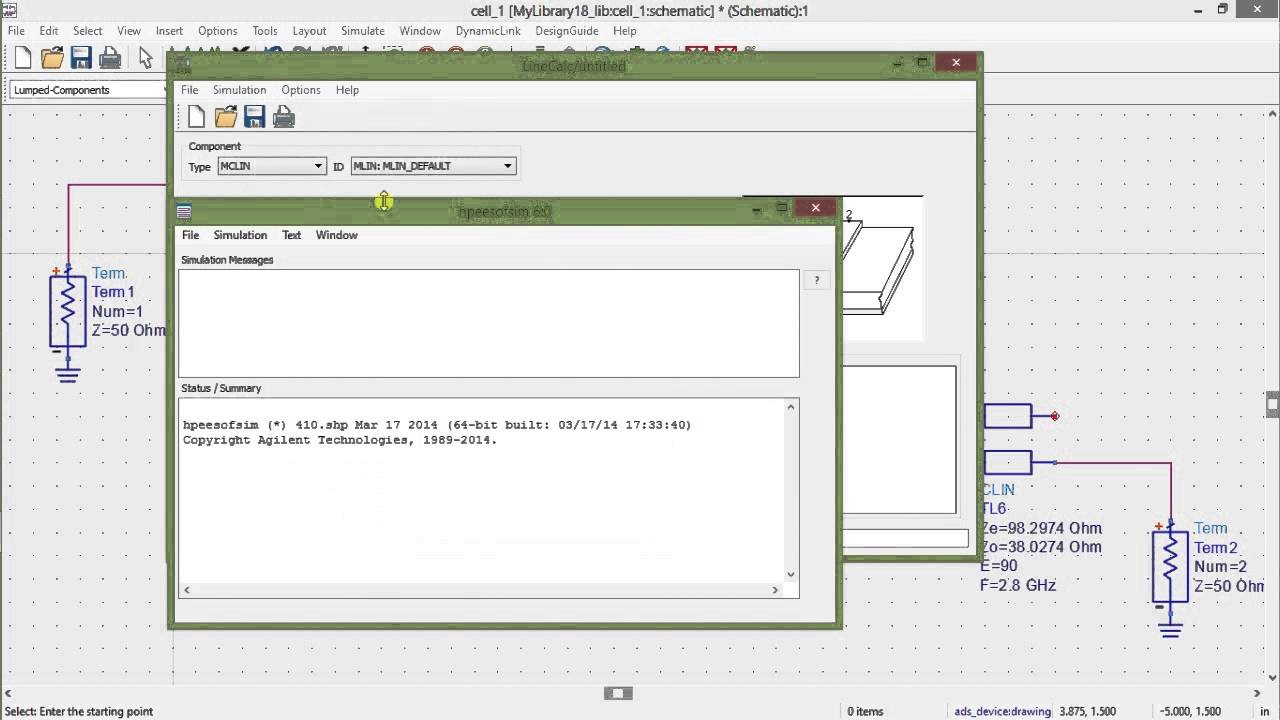
Task: Open Help menu in schematic window
Action: point(625,31)
